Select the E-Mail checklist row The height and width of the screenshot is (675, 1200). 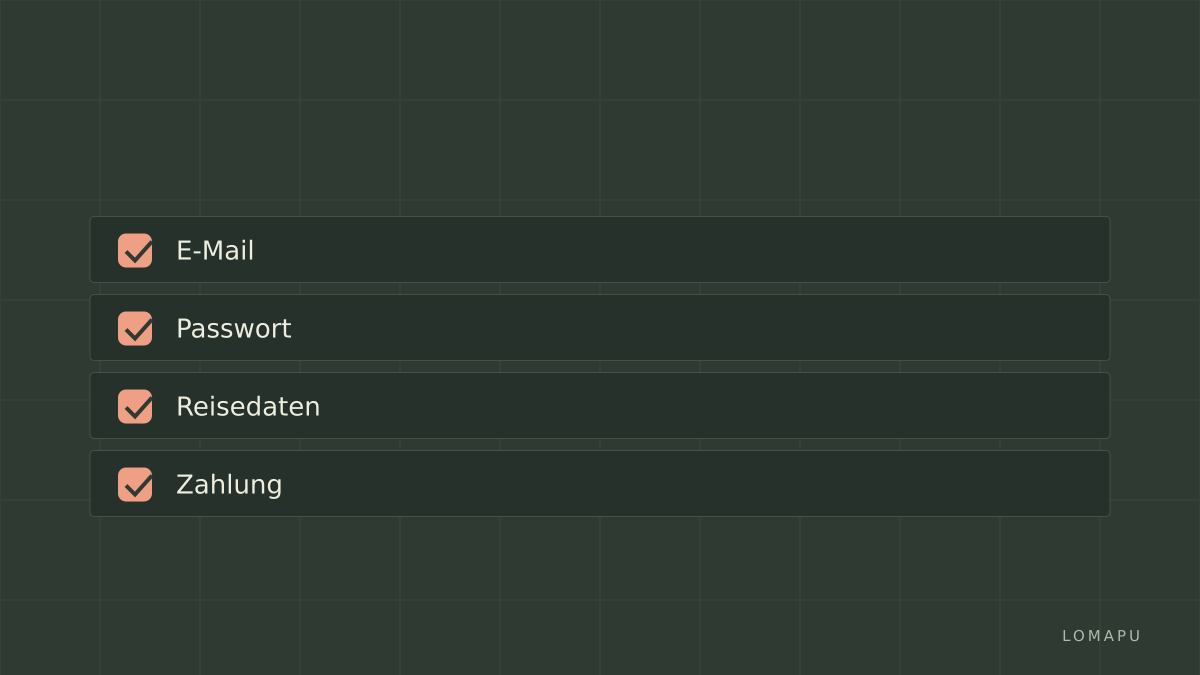[x=600, y=250]
